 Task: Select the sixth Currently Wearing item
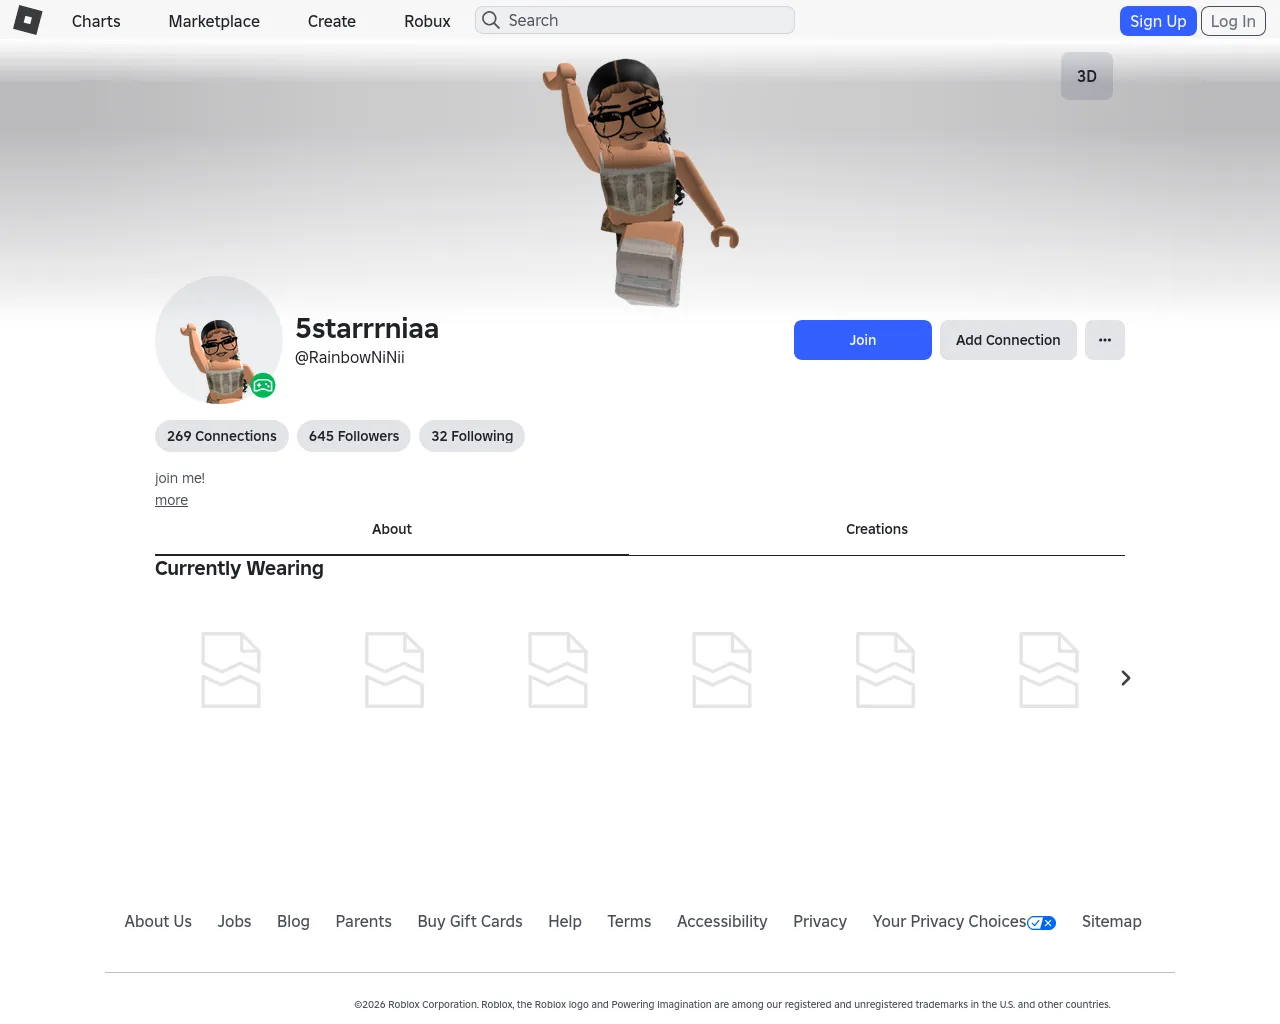[x=1049, y=670]
